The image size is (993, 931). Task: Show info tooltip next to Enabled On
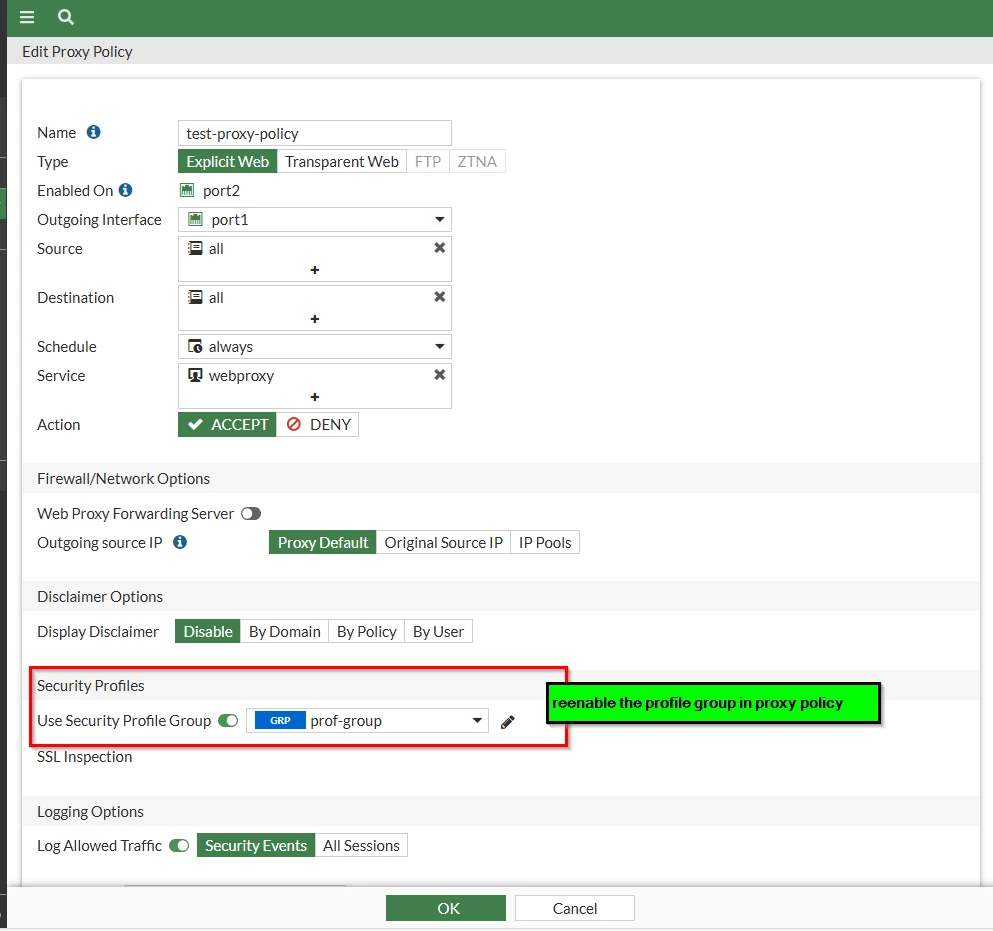(x=126, y=190)
